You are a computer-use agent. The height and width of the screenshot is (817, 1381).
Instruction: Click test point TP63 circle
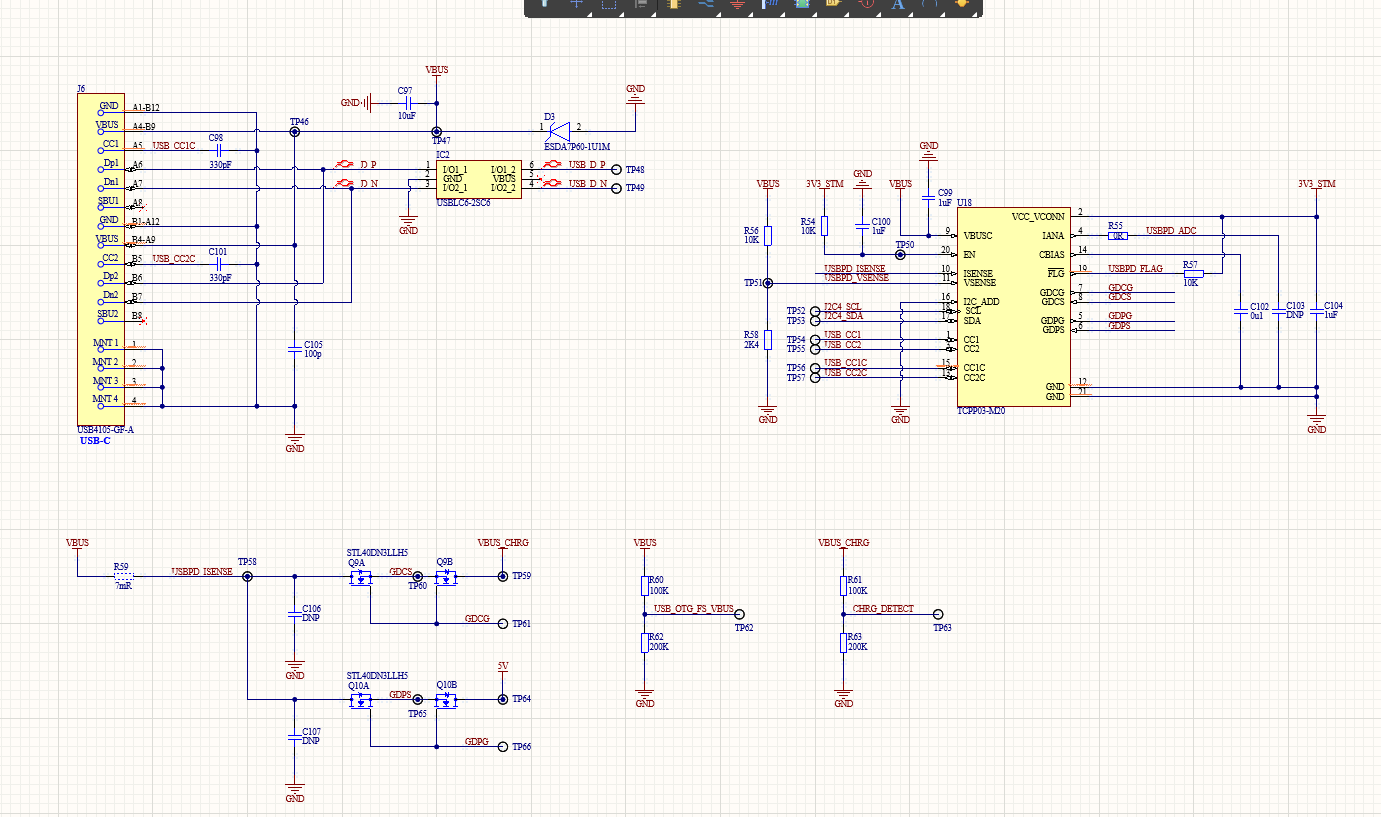coord(938,615)
